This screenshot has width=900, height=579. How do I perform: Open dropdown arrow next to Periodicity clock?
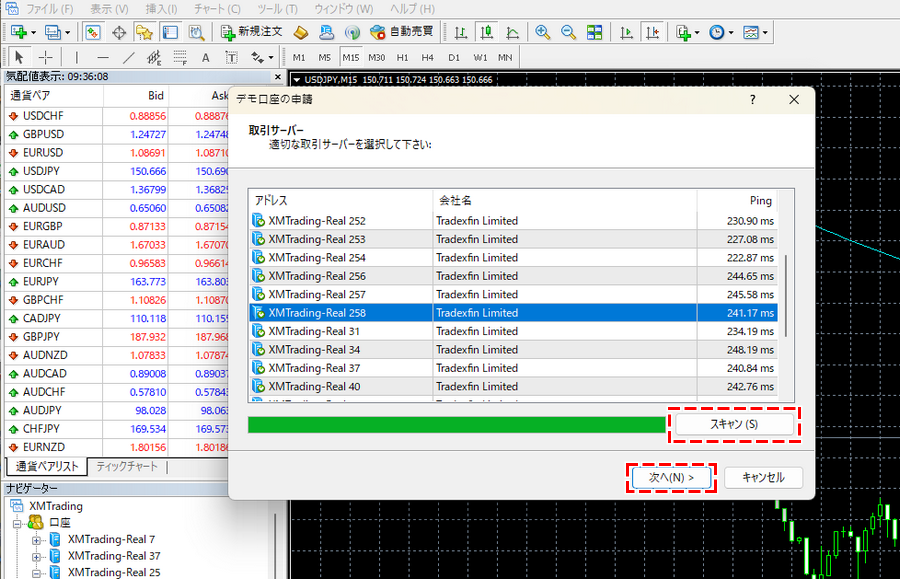(x=731, y=33)
